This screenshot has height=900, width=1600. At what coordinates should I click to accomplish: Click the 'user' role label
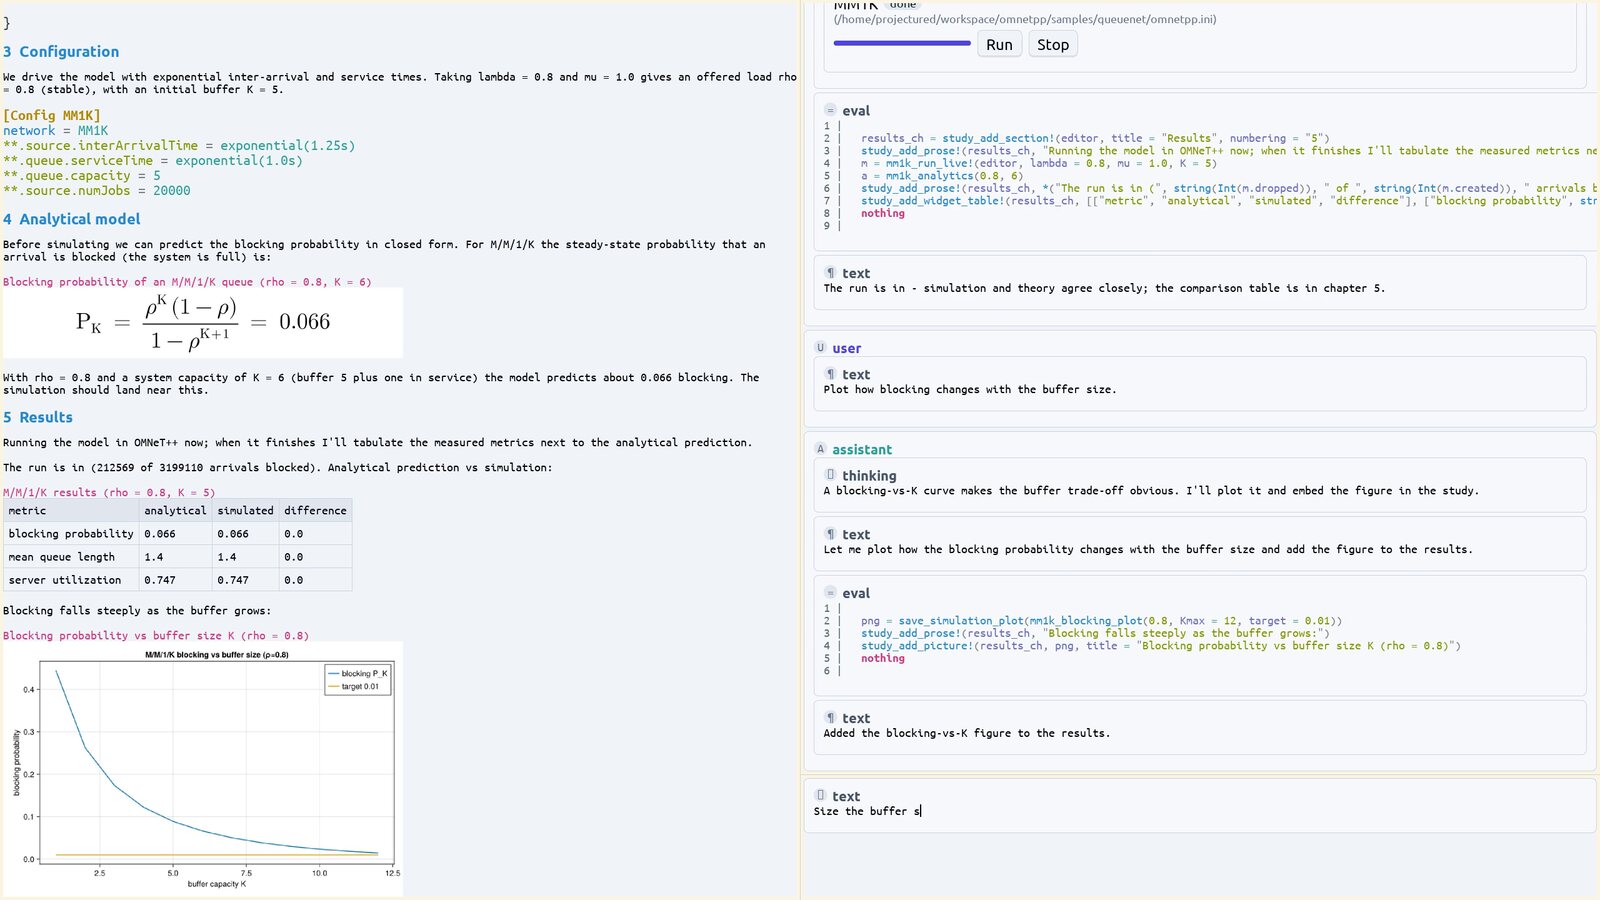click(847, 349)
